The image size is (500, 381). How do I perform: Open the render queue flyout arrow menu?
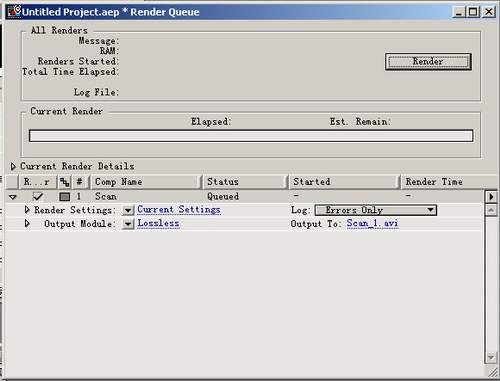click(x=491, y=197)
